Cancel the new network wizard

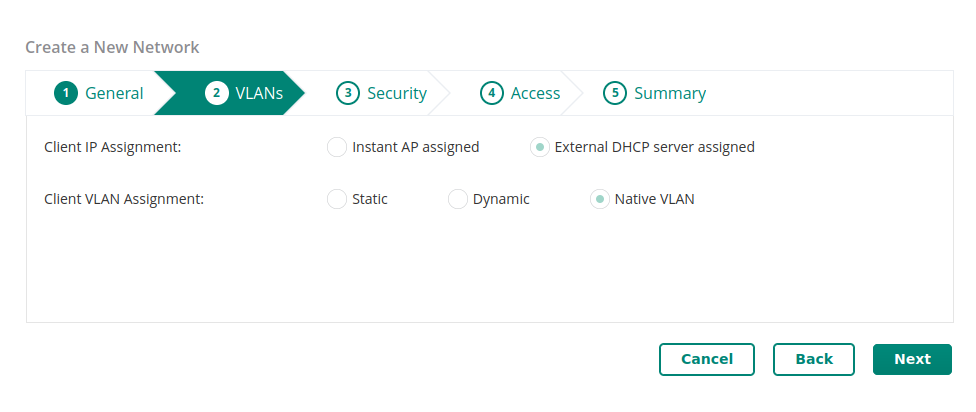(706, 359)
